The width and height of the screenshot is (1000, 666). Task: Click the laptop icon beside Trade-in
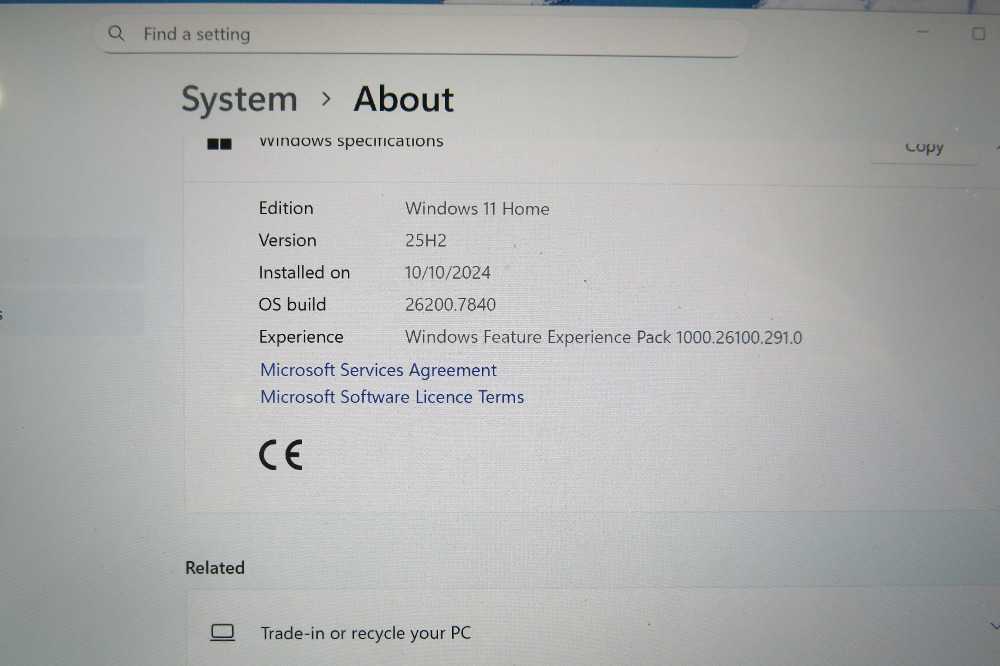pos(223,632)
